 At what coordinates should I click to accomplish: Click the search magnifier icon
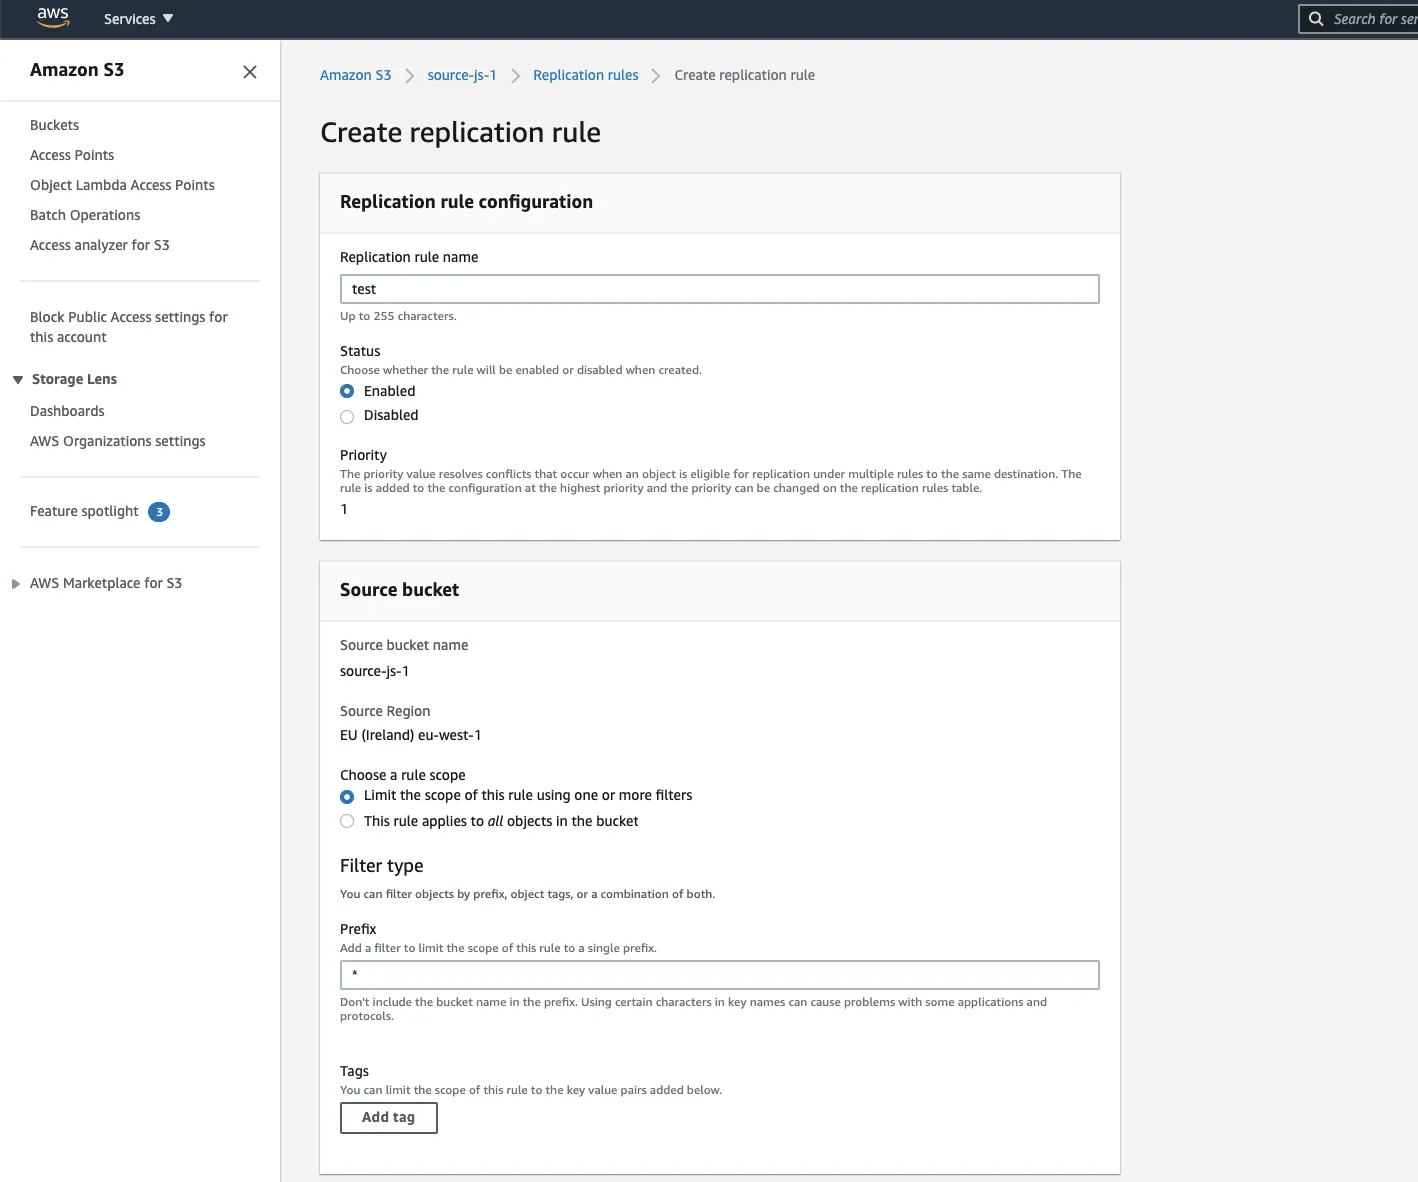click(x=1316, y=19)
